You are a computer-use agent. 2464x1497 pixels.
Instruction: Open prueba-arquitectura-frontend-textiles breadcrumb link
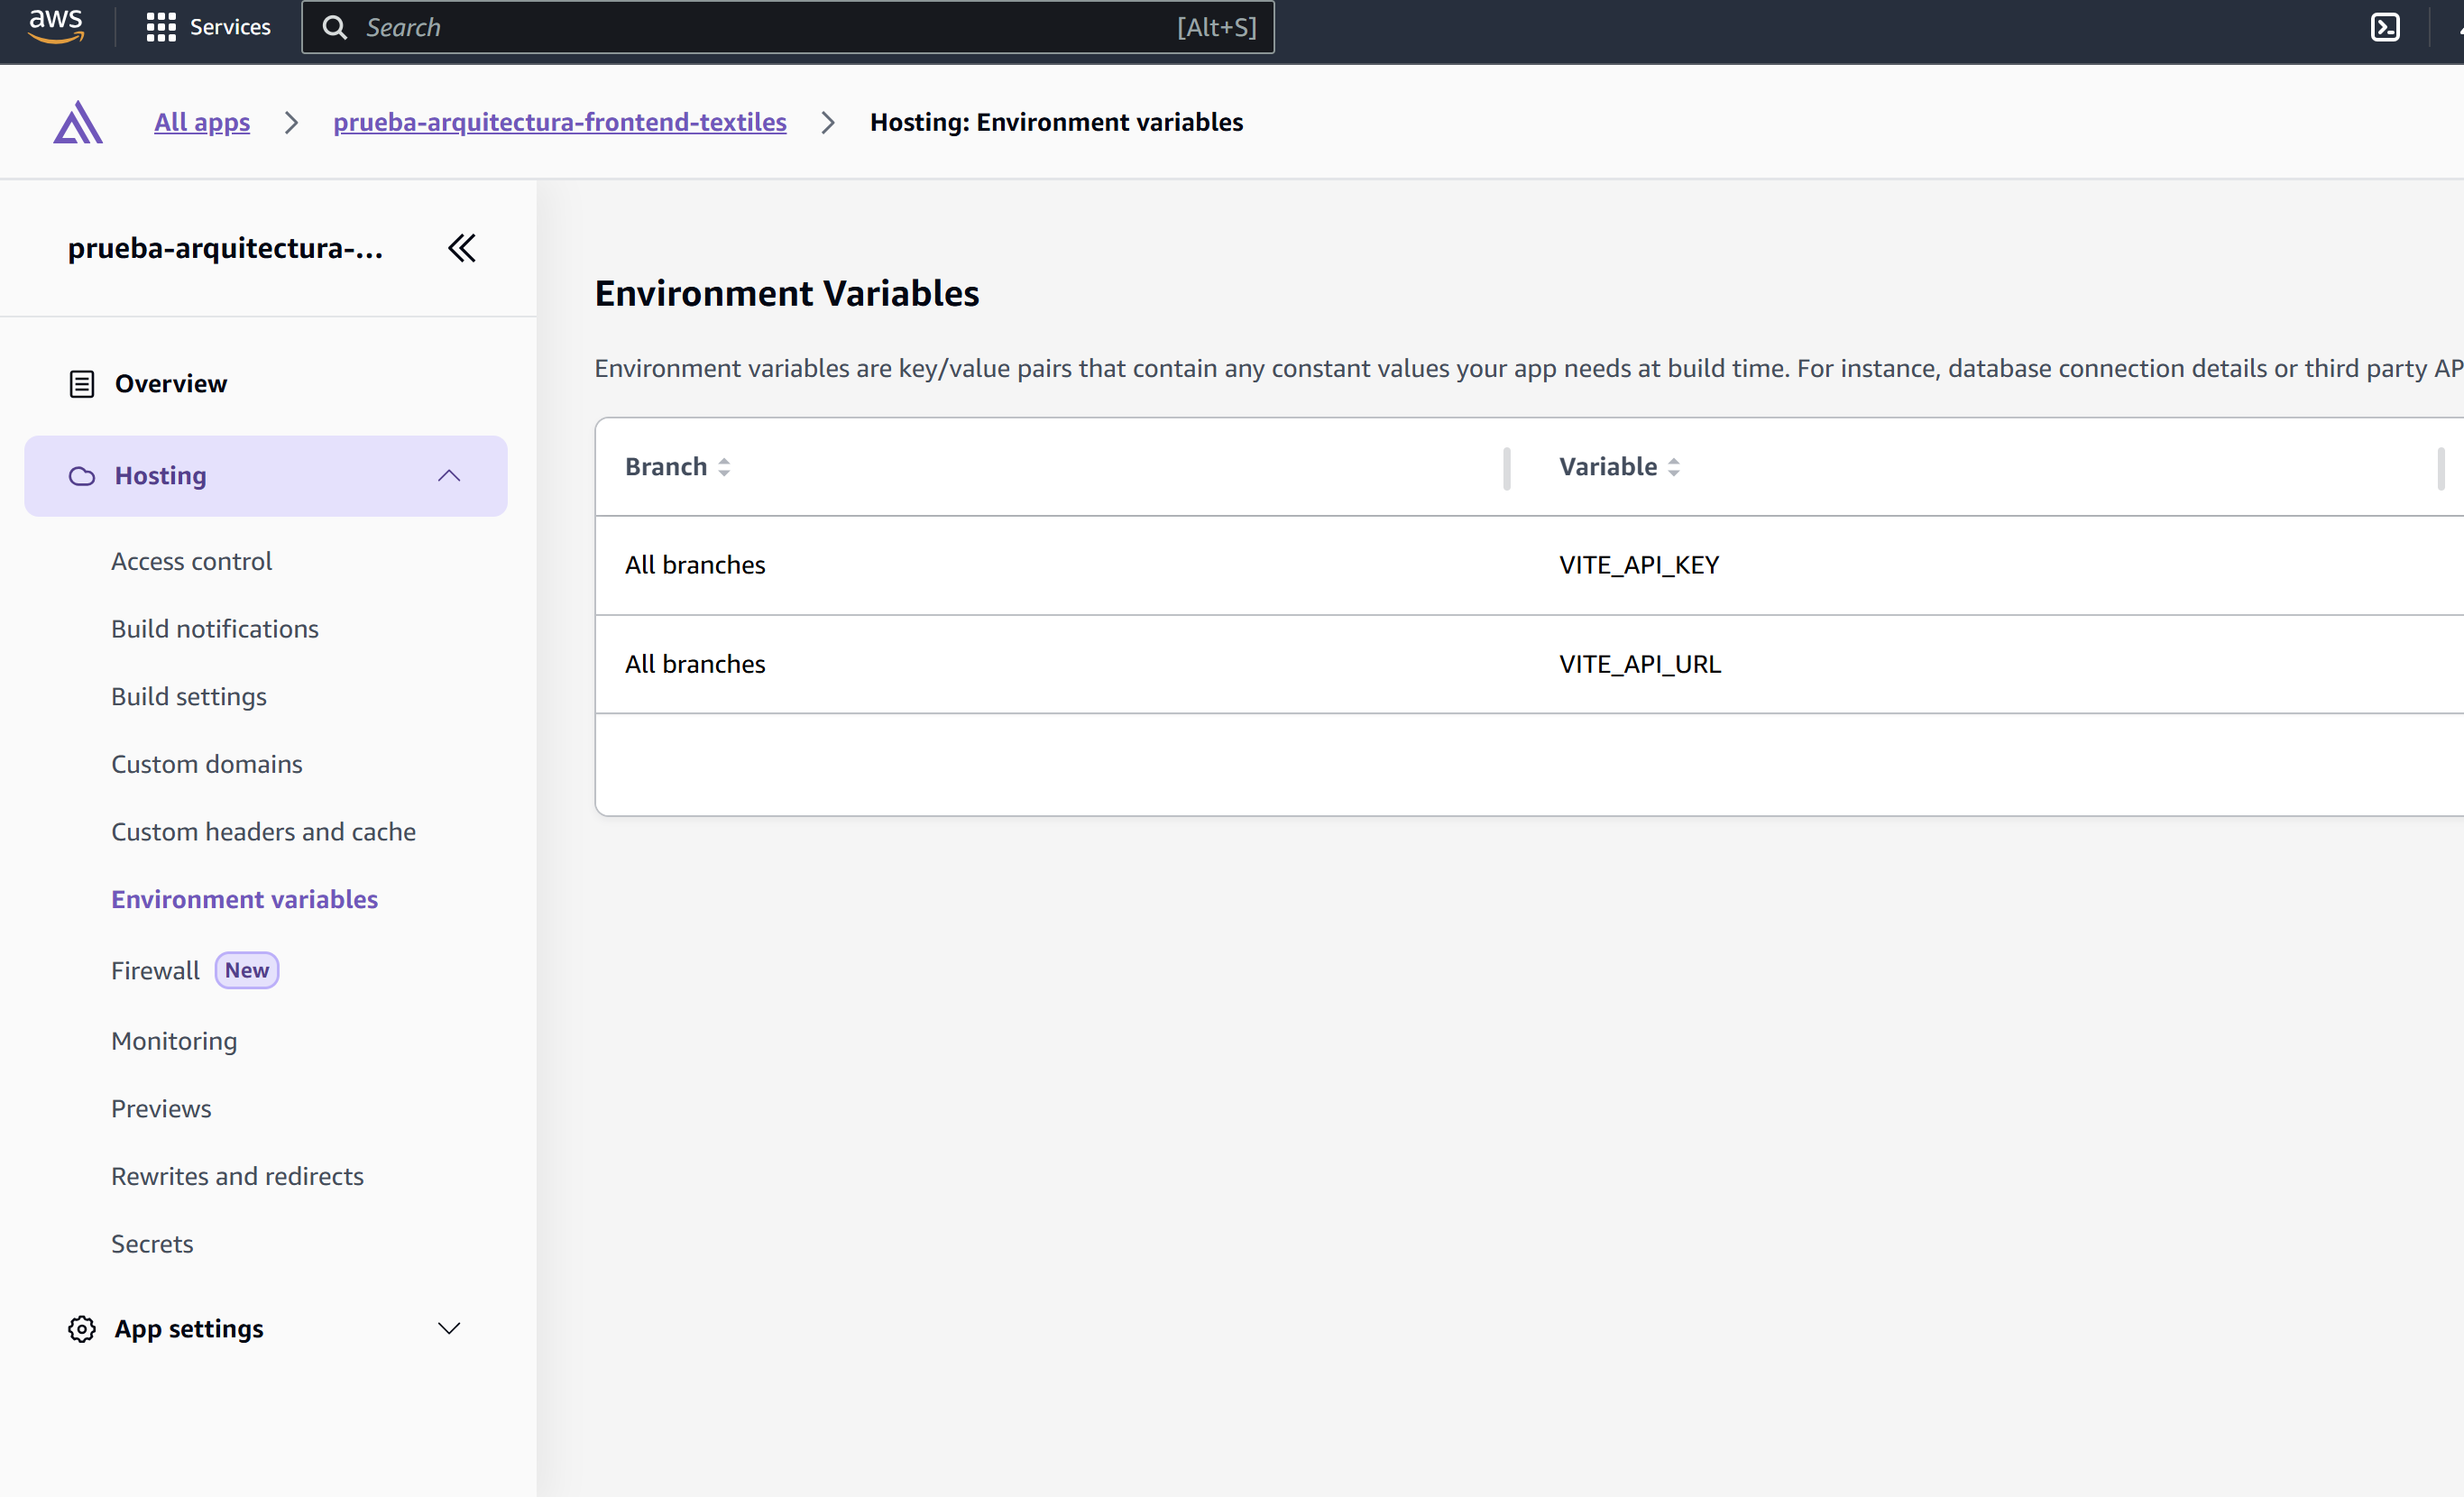560,122
